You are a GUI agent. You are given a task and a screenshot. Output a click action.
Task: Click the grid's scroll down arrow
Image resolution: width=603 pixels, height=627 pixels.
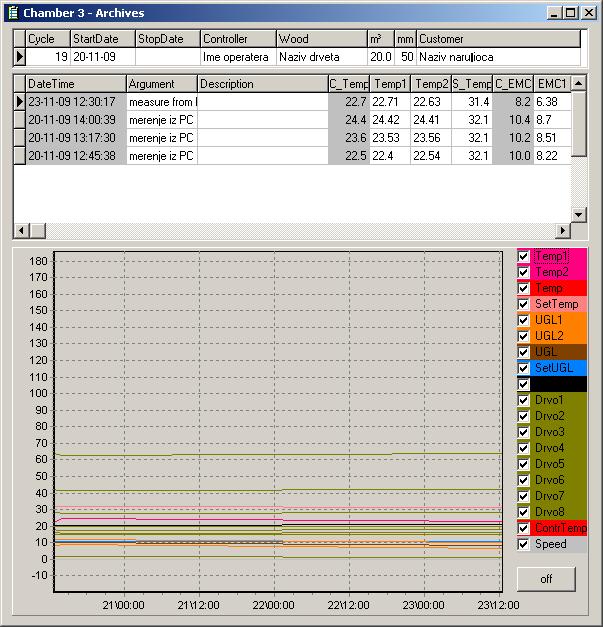tap(578, 215)
